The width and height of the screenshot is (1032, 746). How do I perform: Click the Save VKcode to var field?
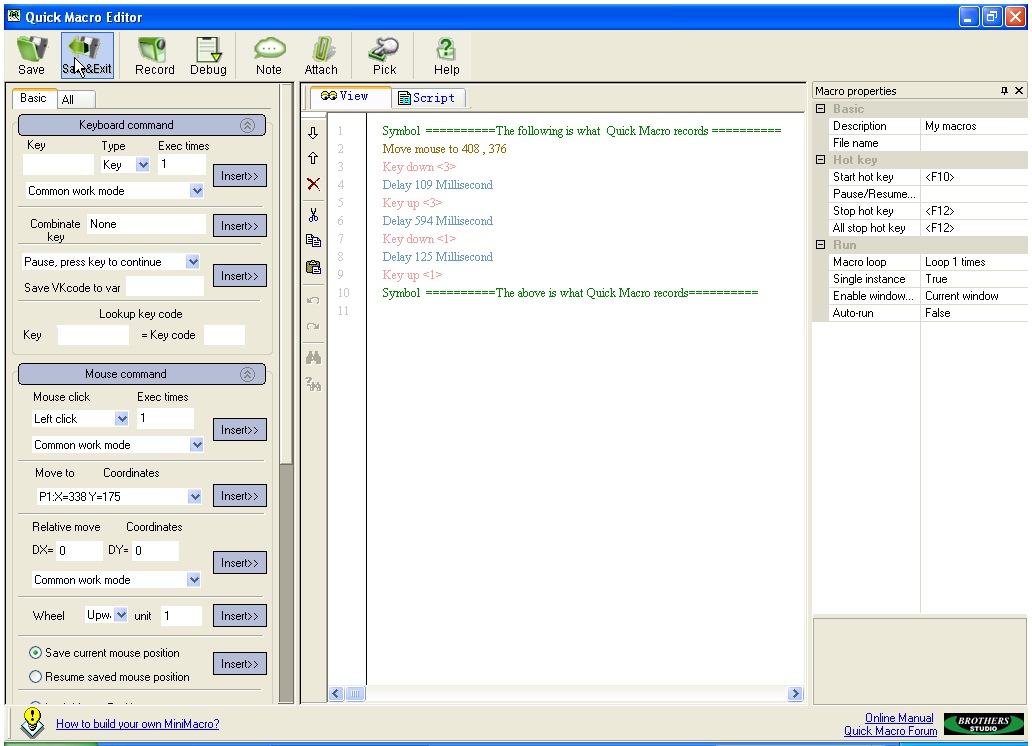[165, 287]
